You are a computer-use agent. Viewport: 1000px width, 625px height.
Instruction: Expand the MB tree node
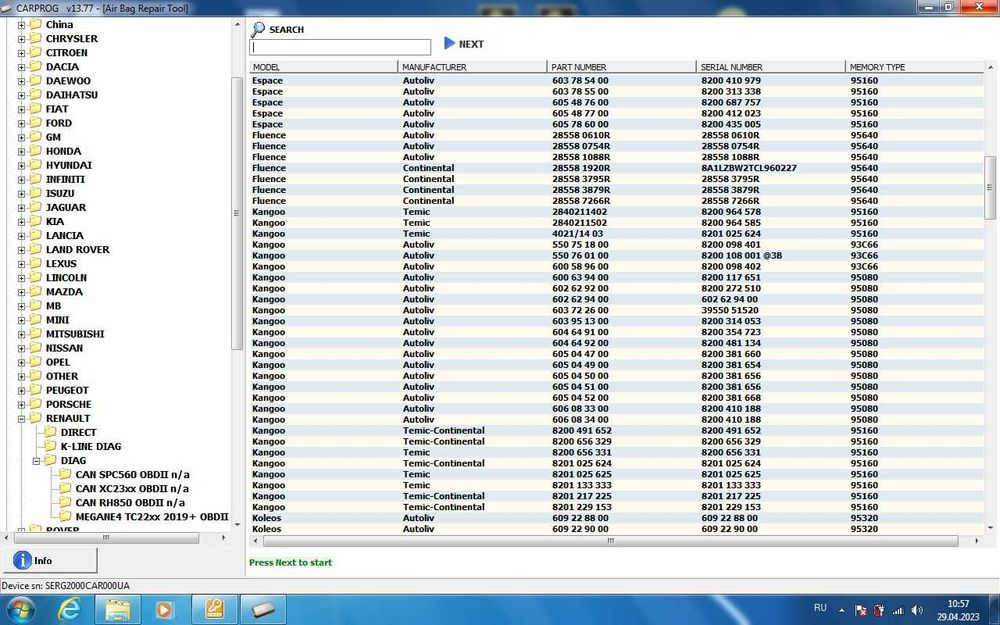pyautogui.click(x=21, y=306)
